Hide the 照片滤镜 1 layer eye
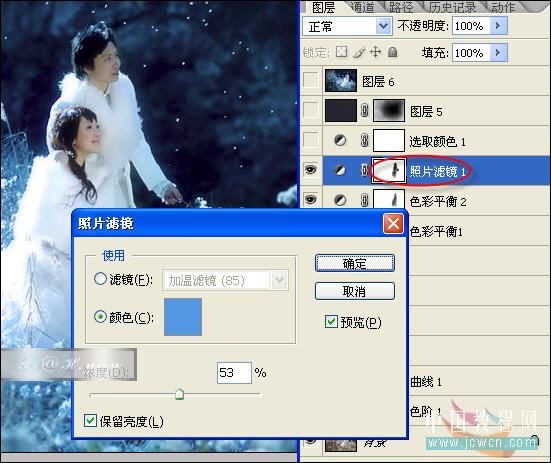The image size is (551, 463). 311,170
